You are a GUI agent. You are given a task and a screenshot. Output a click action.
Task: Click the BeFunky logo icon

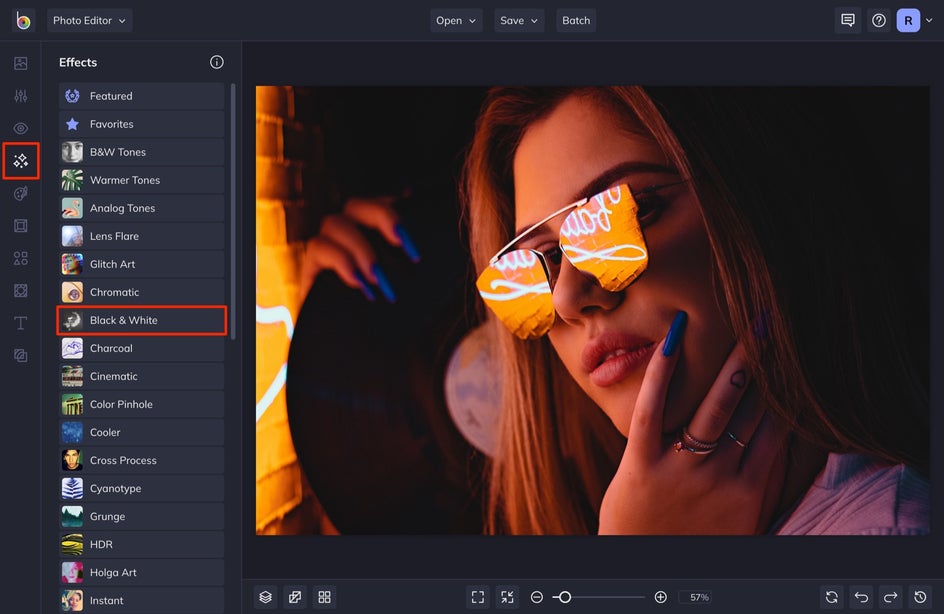(23, 20)
